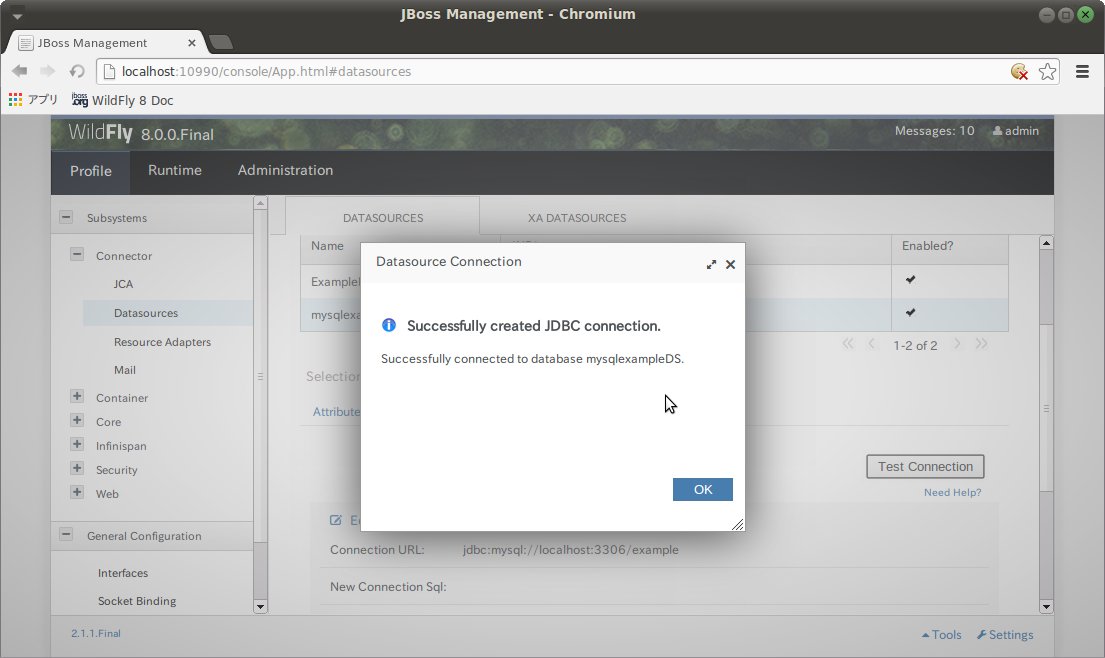The height and width of the screenshot is (658, 1105).
Task: Open Mail subsystem in sidebar
Action: 125,370
